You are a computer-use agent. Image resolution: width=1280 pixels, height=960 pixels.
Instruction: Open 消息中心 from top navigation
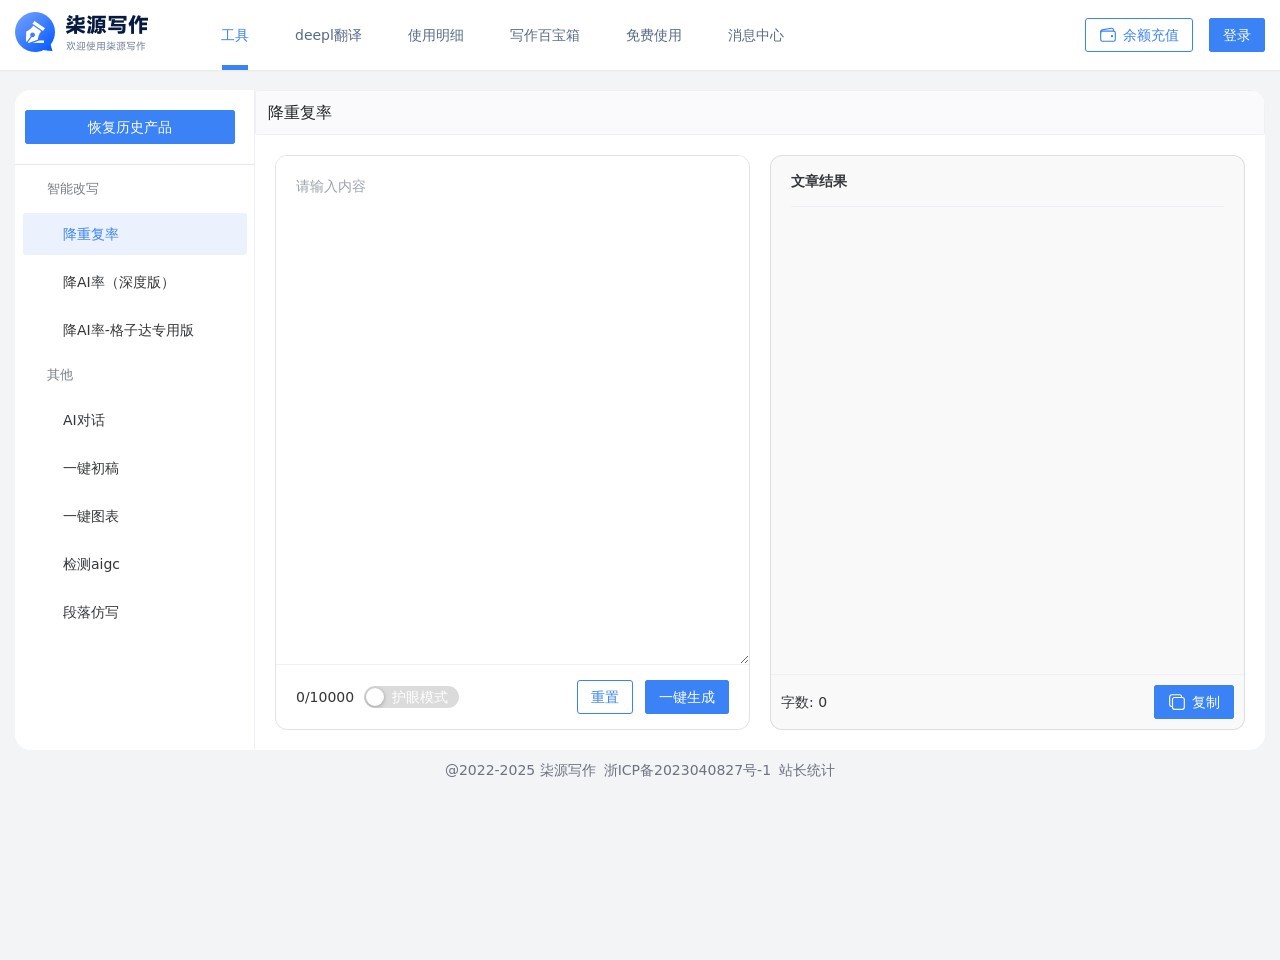click(x=756, y=35)
